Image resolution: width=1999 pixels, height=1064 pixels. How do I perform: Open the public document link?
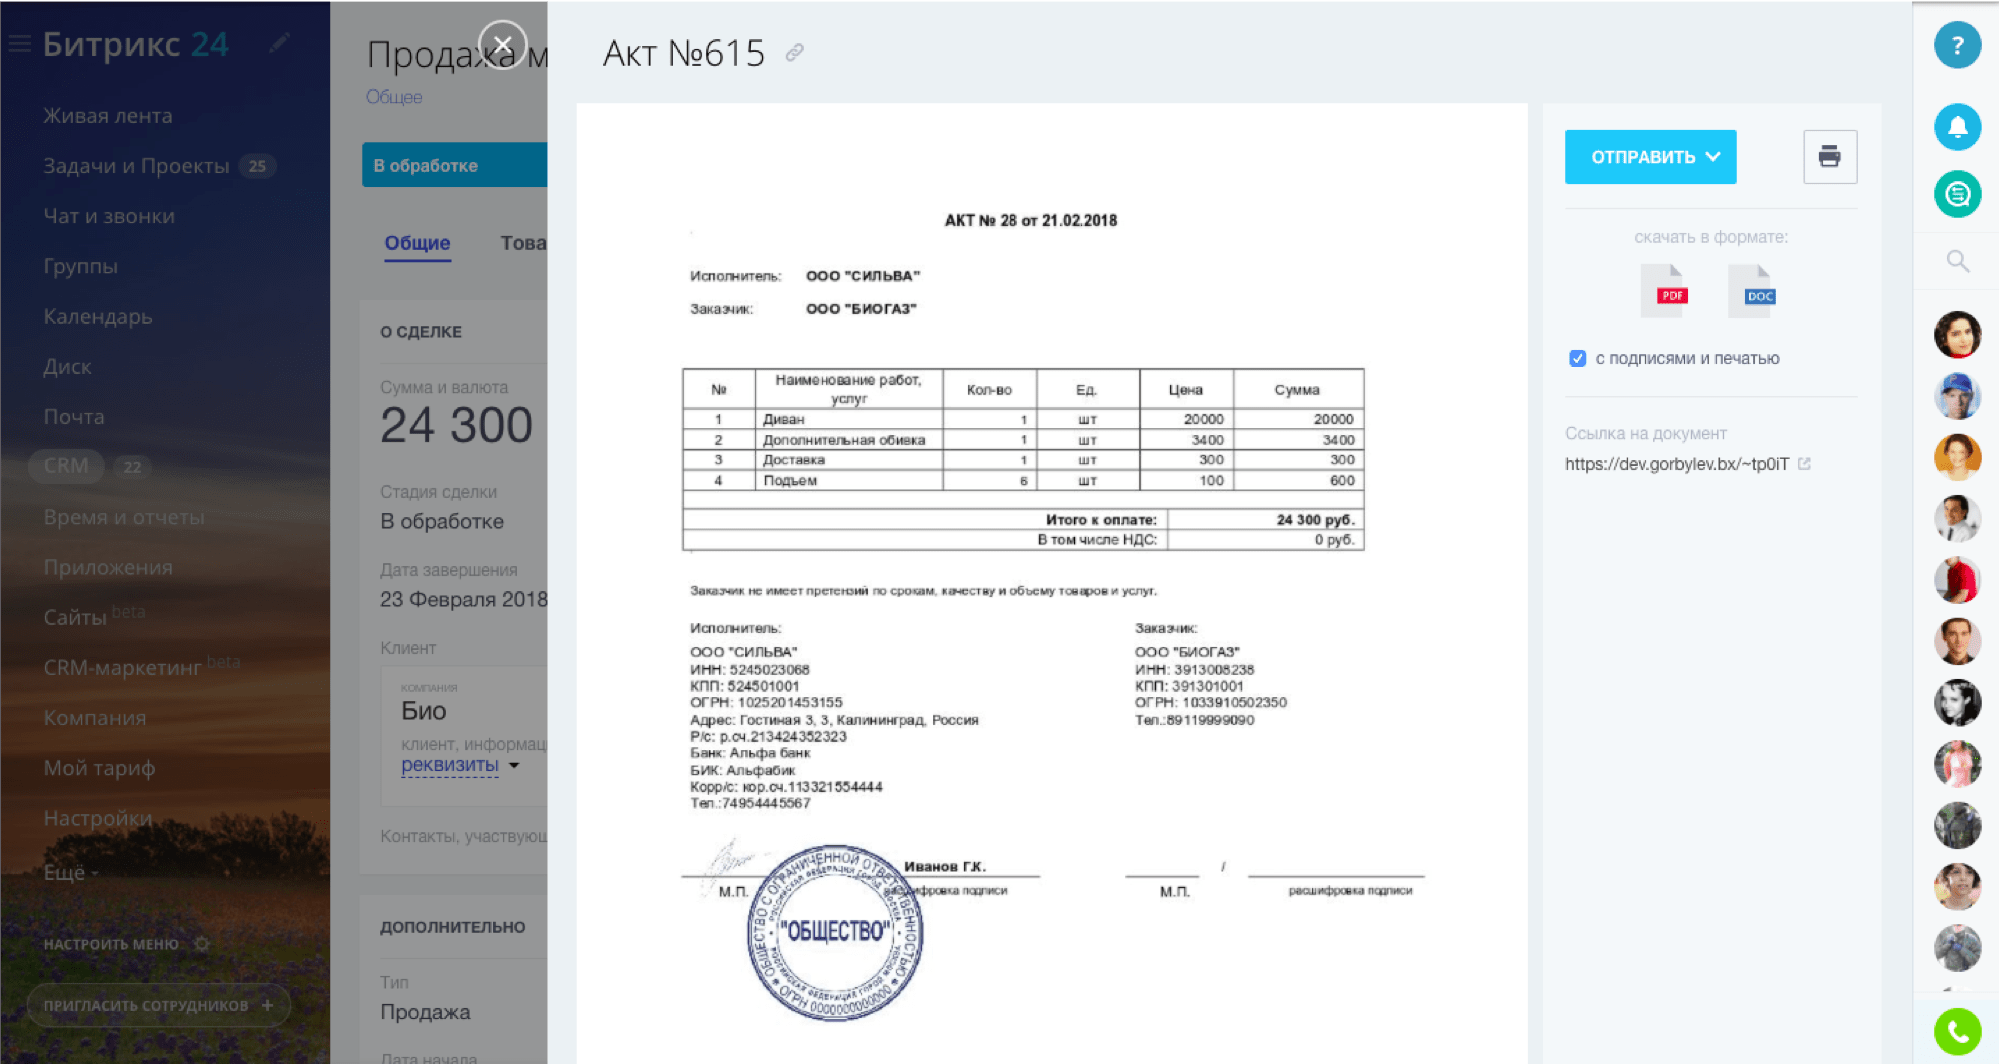[x=1677, y=464]
